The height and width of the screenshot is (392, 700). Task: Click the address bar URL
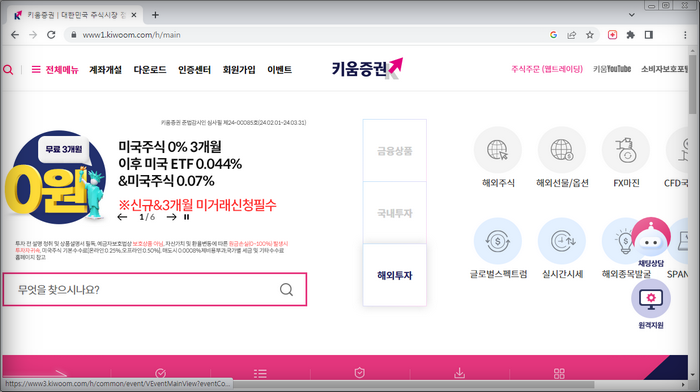pos(131,35)
